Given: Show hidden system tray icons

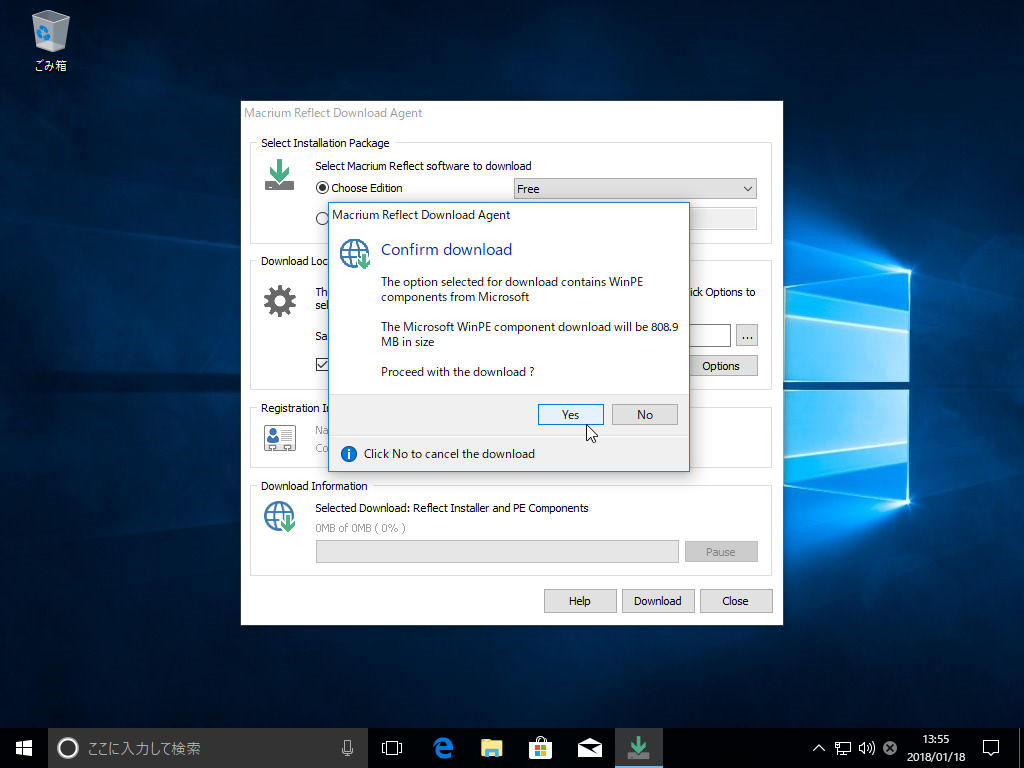Looking at the screenshot, I should (x=818, y=748).
